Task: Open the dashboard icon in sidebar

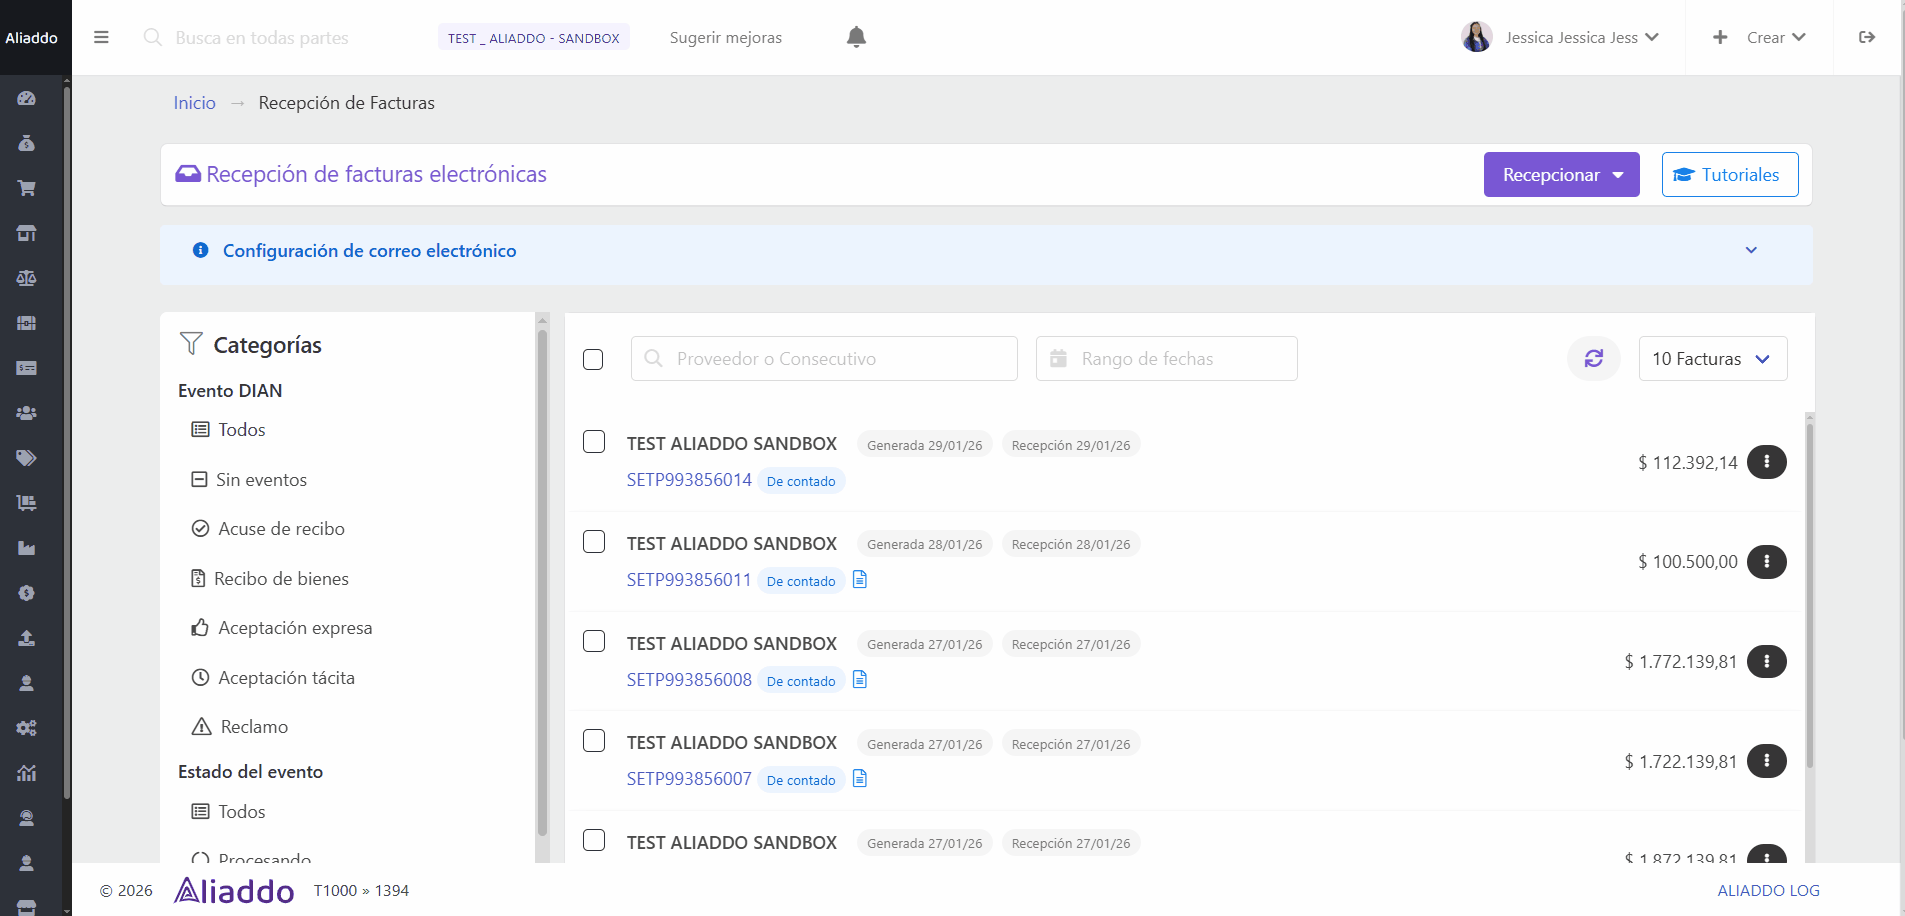Action: [27, 98]
